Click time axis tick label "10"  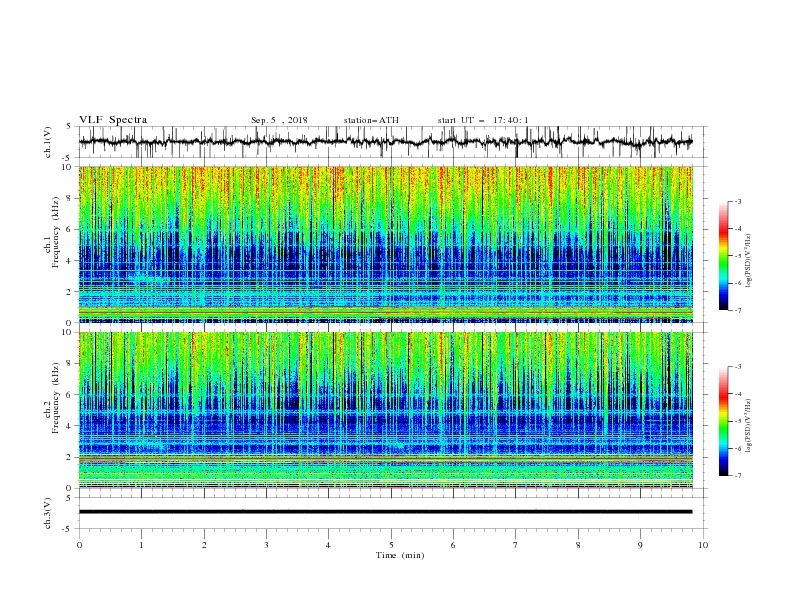tap(703, 545)
